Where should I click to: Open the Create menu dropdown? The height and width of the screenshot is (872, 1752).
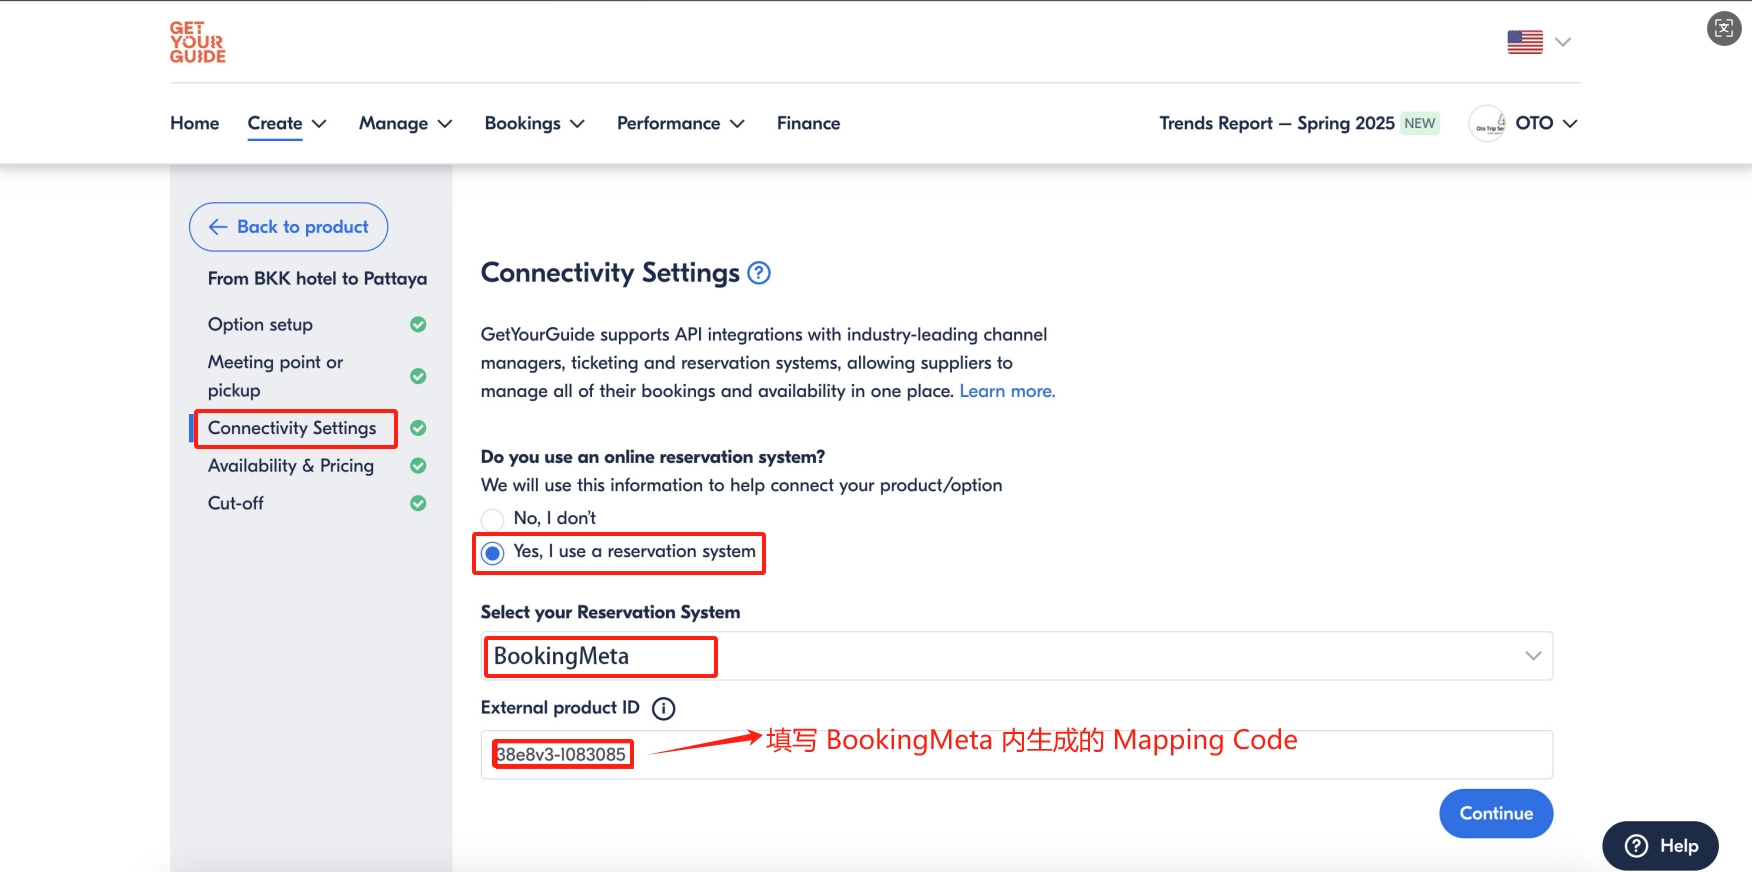(287, 124)
